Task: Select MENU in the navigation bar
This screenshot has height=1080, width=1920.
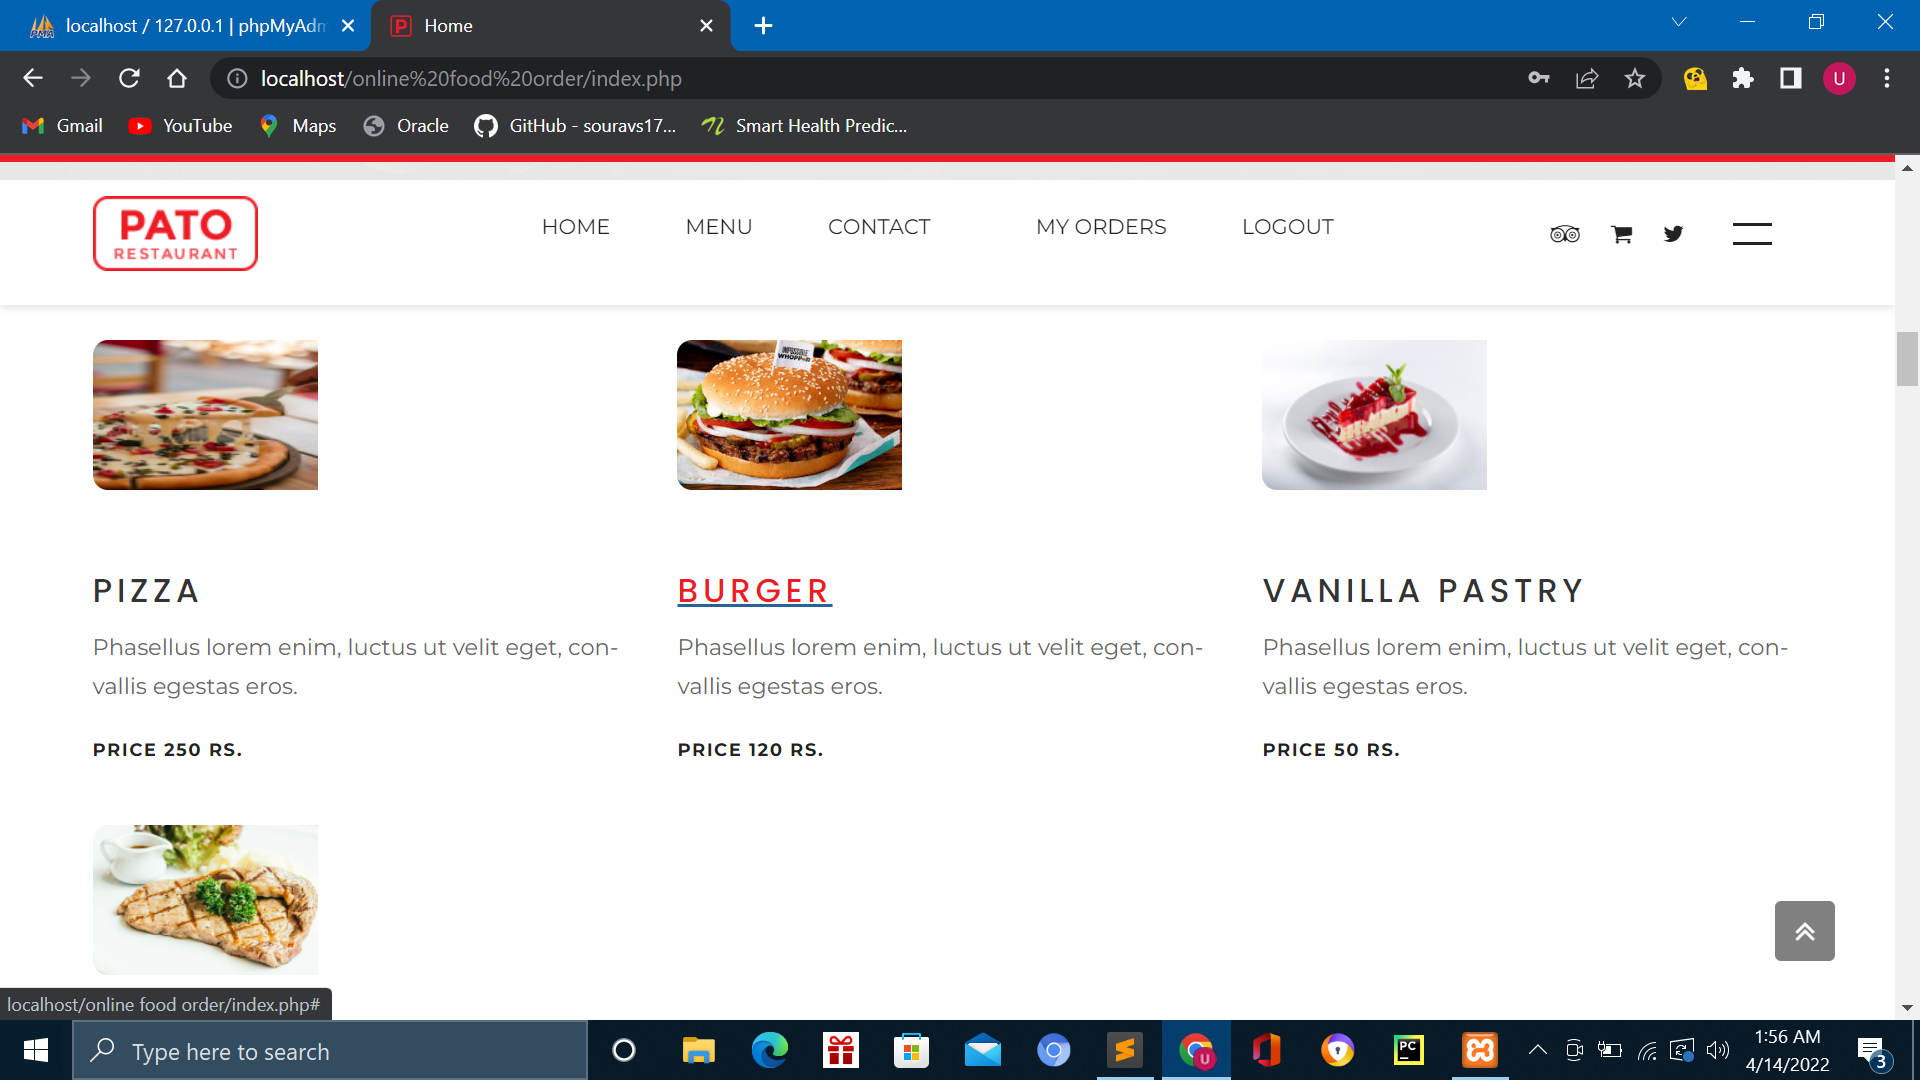Action: coord(718,227)
